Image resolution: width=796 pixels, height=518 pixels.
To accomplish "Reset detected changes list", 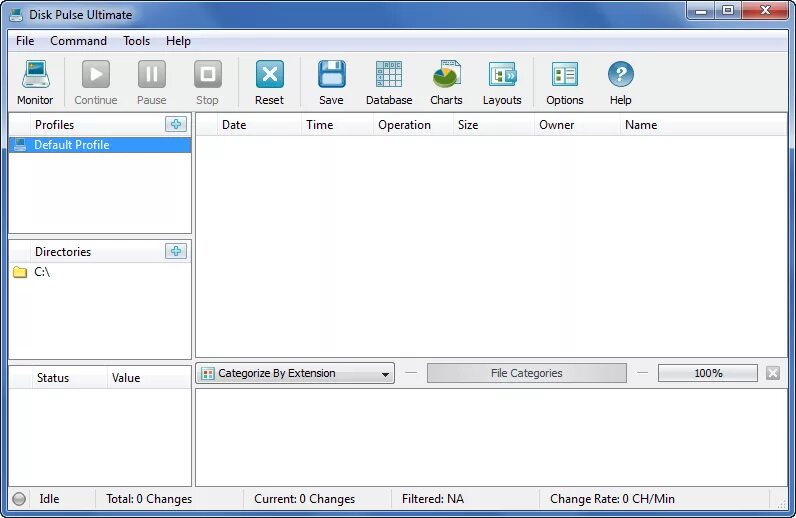I will pos(270,82).
